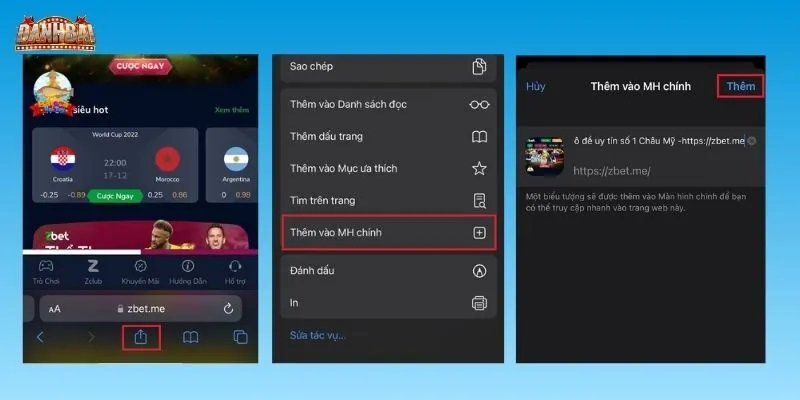
Task: Open the Zclub tab
Action: 93,272
